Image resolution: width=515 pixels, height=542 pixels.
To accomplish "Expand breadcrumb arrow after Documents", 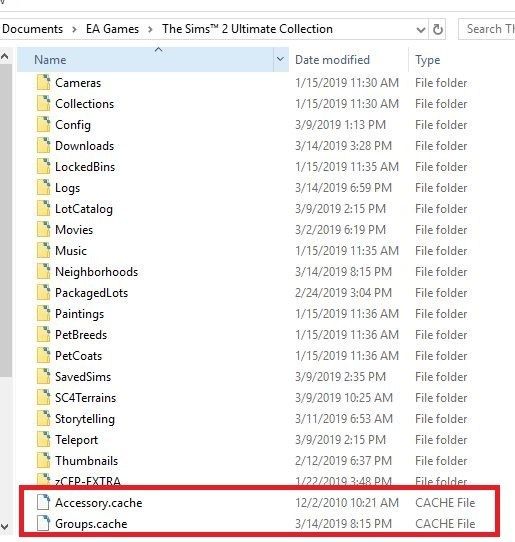I will click(x=74, y=29).
